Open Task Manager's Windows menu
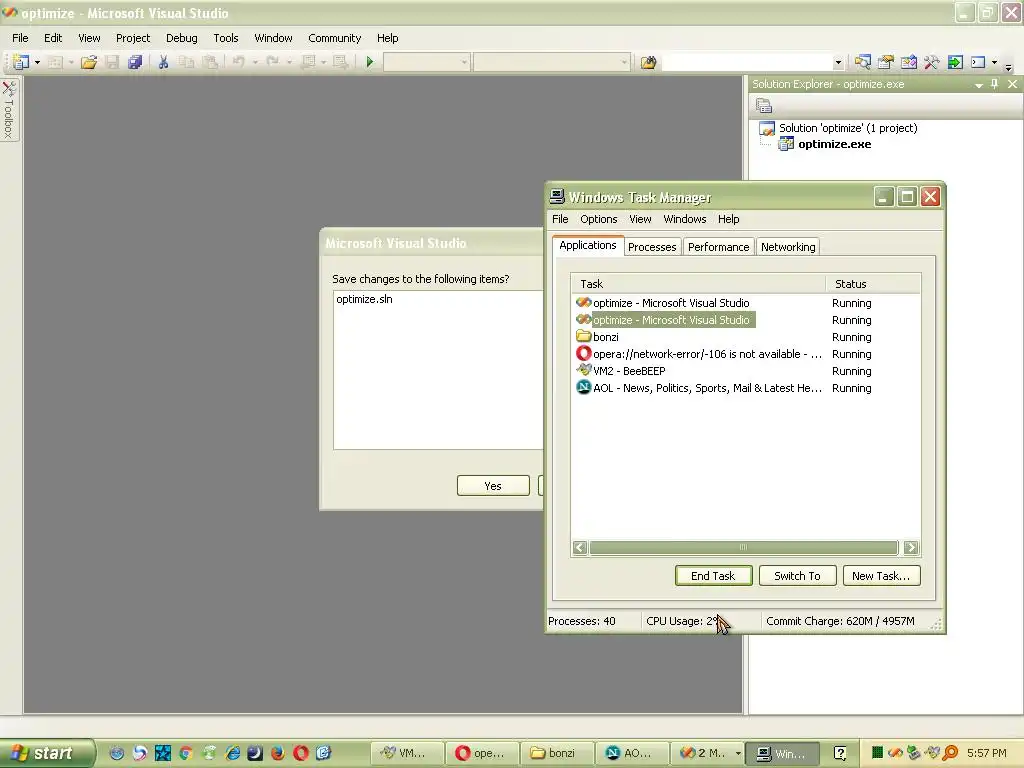1024x768 pixels. (x=684, y=219)
